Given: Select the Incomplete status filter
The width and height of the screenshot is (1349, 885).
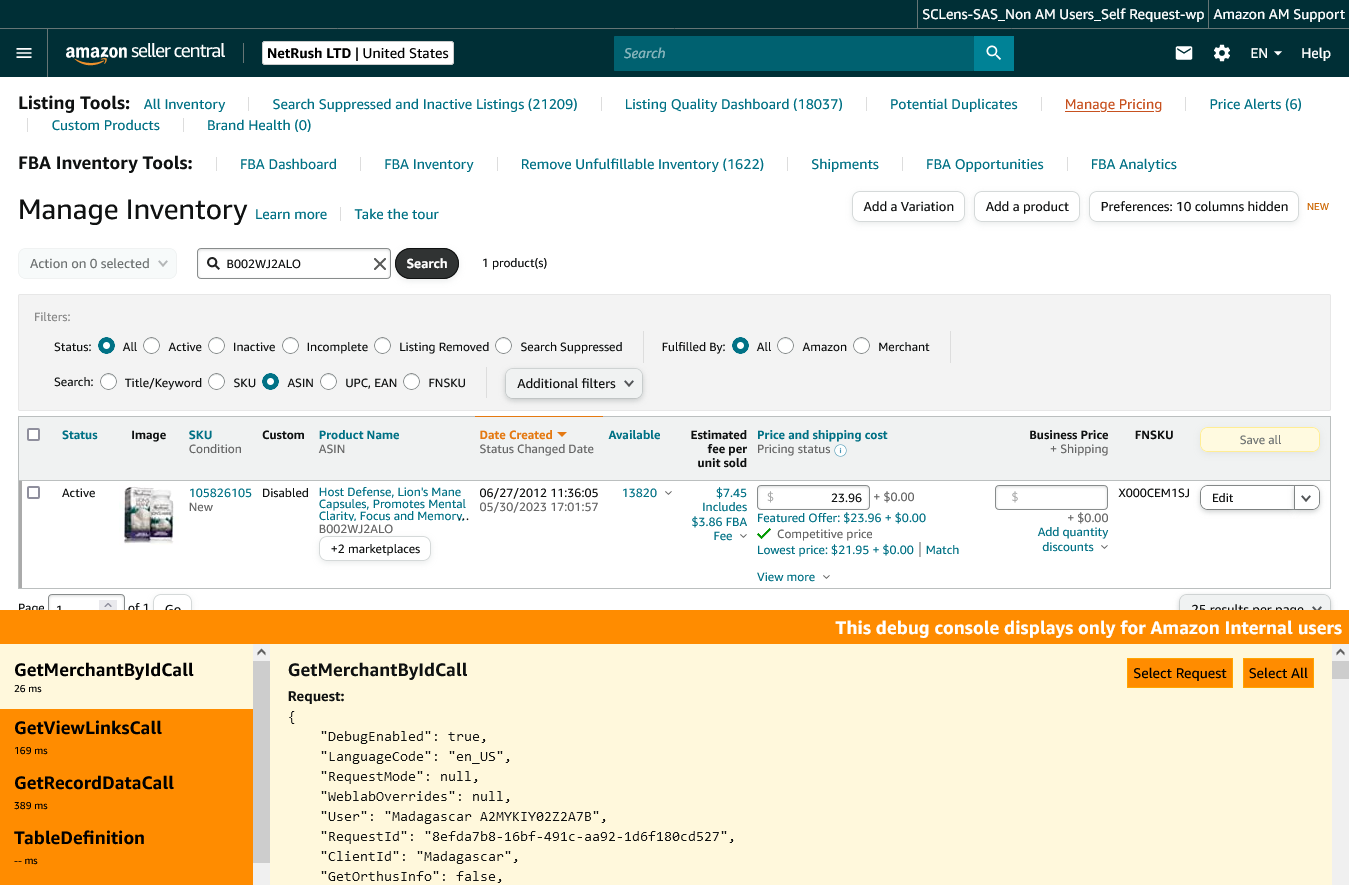Looking at the screenshot, I should tap(291, 346).
